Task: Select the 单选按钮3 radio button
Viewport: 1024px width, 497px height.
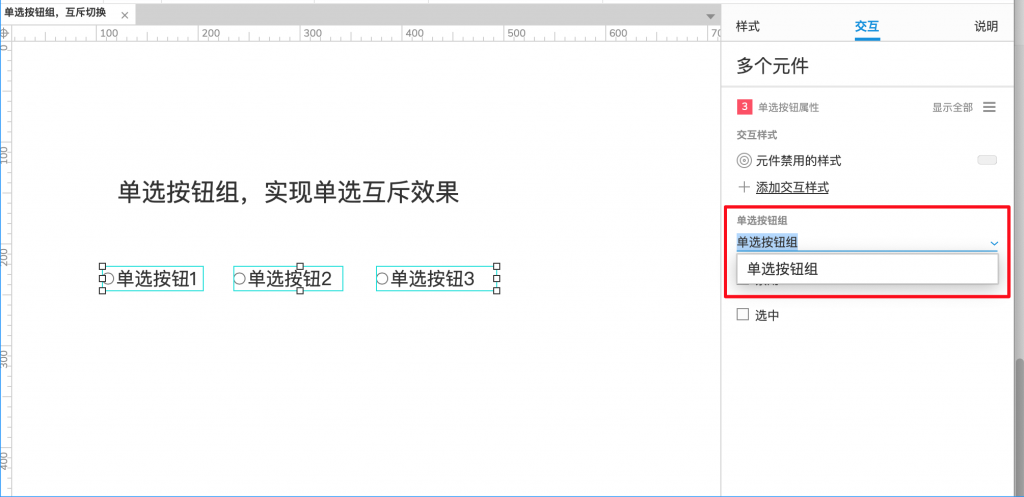Action: click(x=382, y=279)
